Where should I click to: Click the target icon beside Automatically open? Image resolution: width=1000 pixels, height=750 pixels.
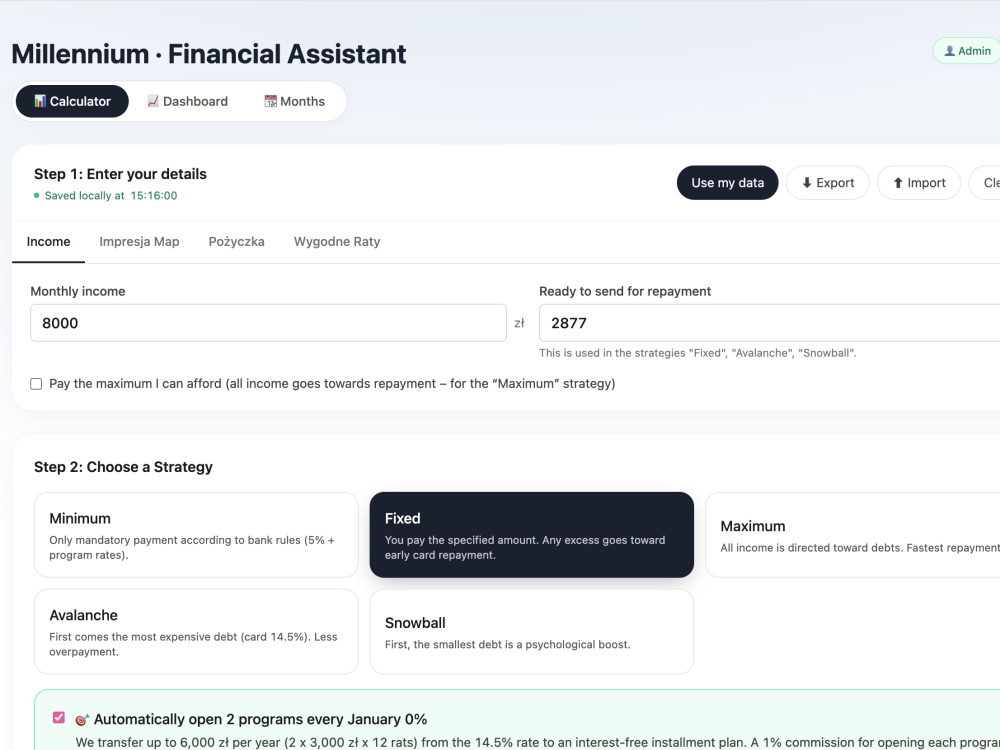[82, 720]
